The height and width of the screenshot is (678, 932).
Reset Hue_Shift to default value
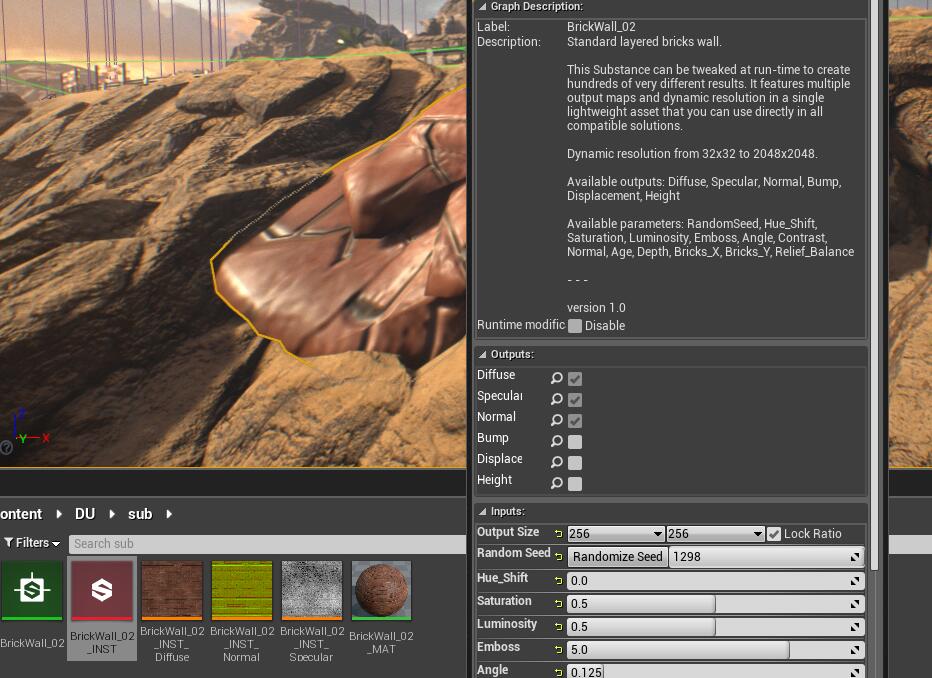coord(558,581)
